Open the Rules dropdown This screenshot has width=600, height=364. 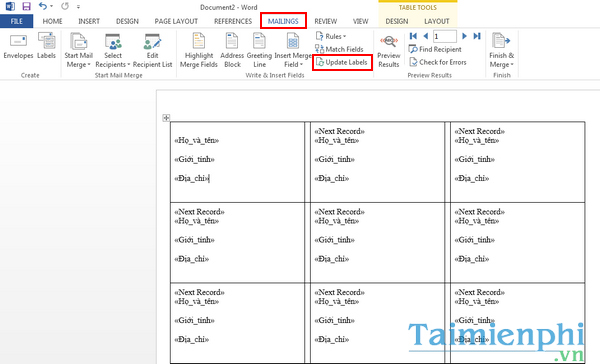point(331,36)
